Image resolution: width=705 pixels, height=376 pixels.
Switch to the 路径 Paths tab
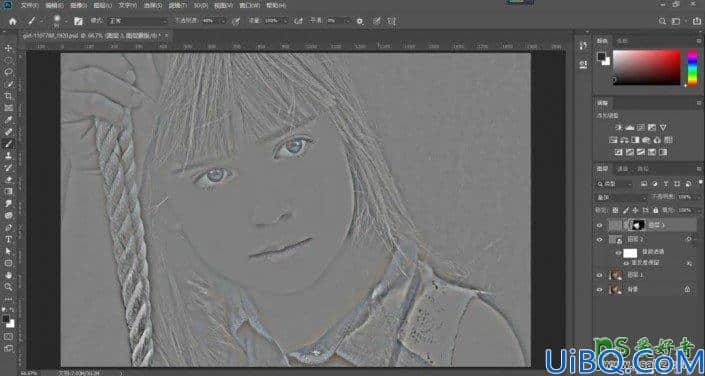[x=642, y=170]
